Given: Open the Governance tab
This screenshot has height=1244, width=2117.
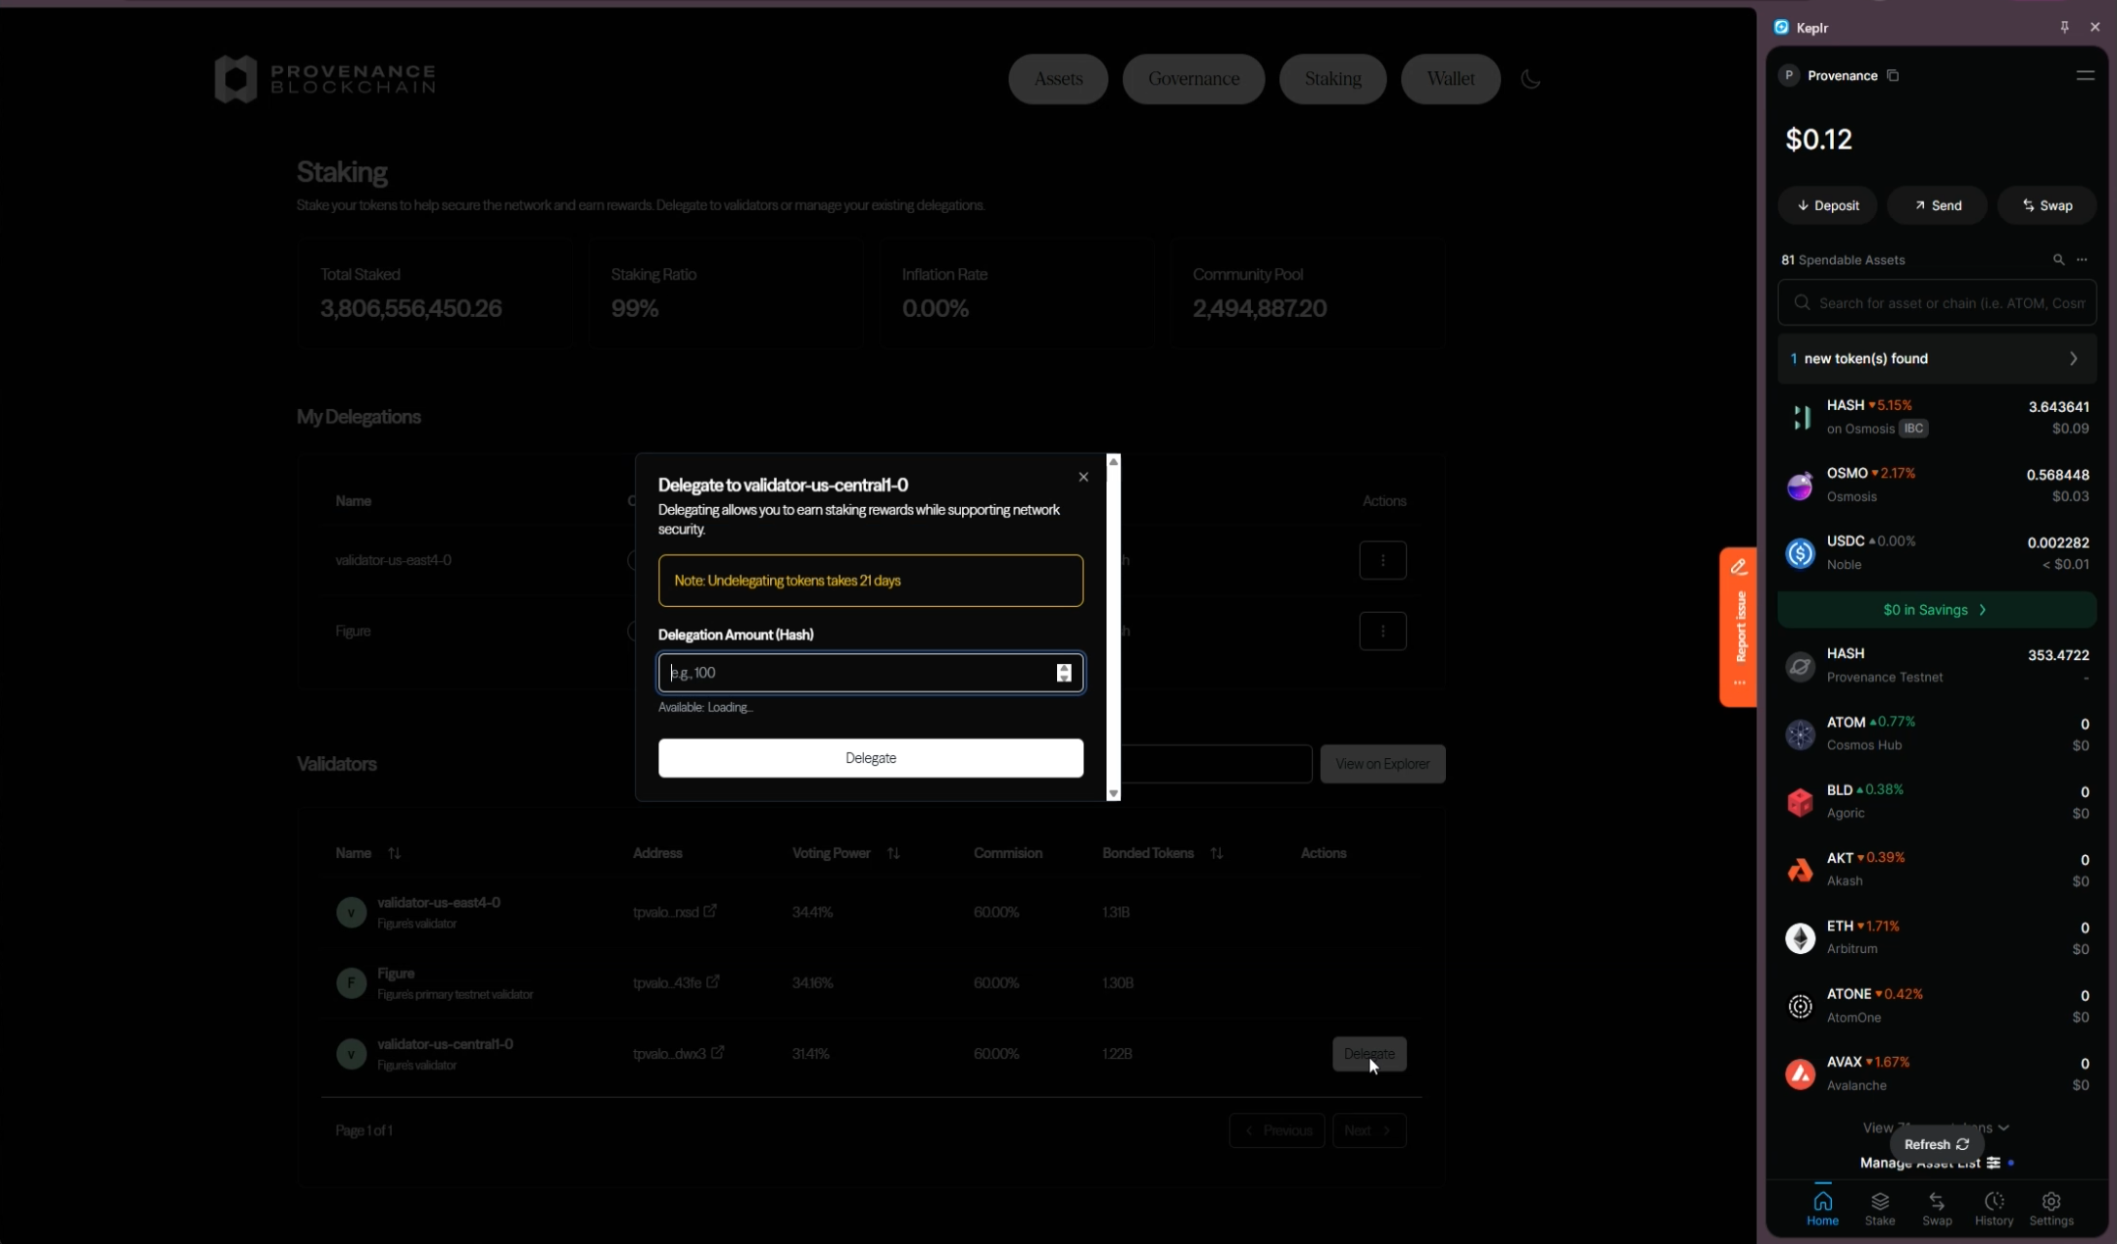Looking at the screenshot, I should pyautogui.click(x=1193, y=79).
